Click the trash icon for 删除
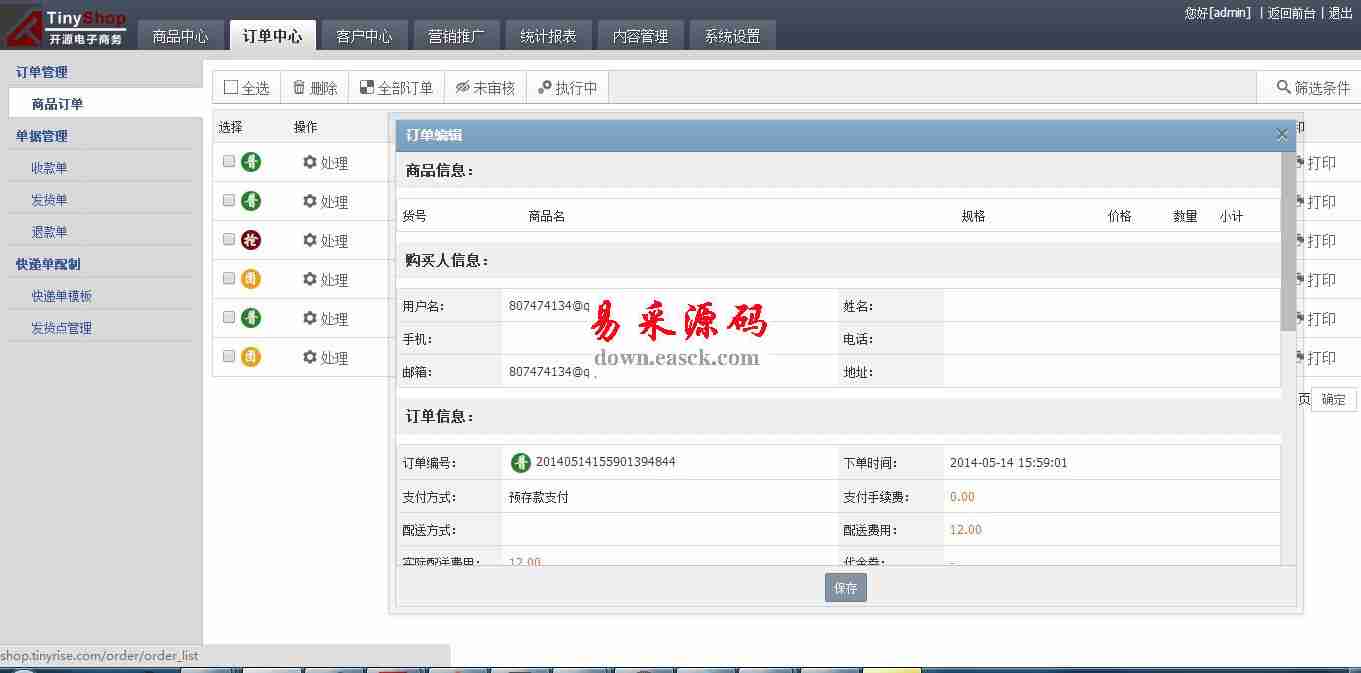 299,88
